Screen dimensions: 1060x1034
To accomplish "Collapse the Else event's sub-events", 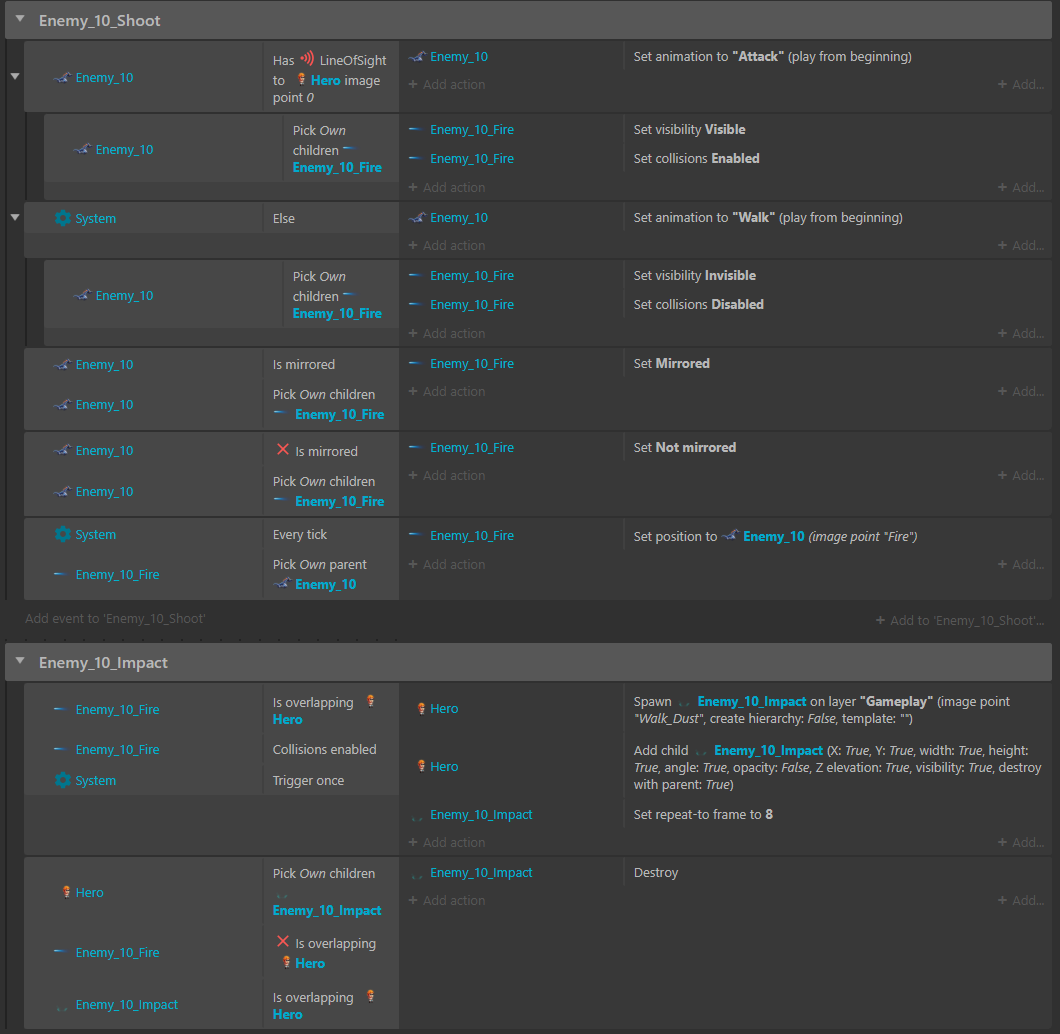I will click(x=15, y=218).
